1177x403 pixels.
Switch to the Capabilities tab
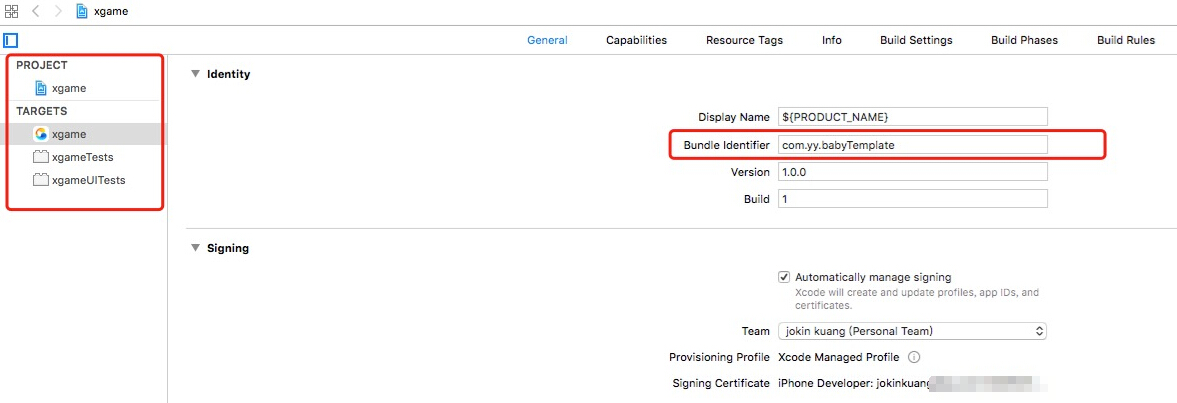pyautogui.click(x=637, y=41)
